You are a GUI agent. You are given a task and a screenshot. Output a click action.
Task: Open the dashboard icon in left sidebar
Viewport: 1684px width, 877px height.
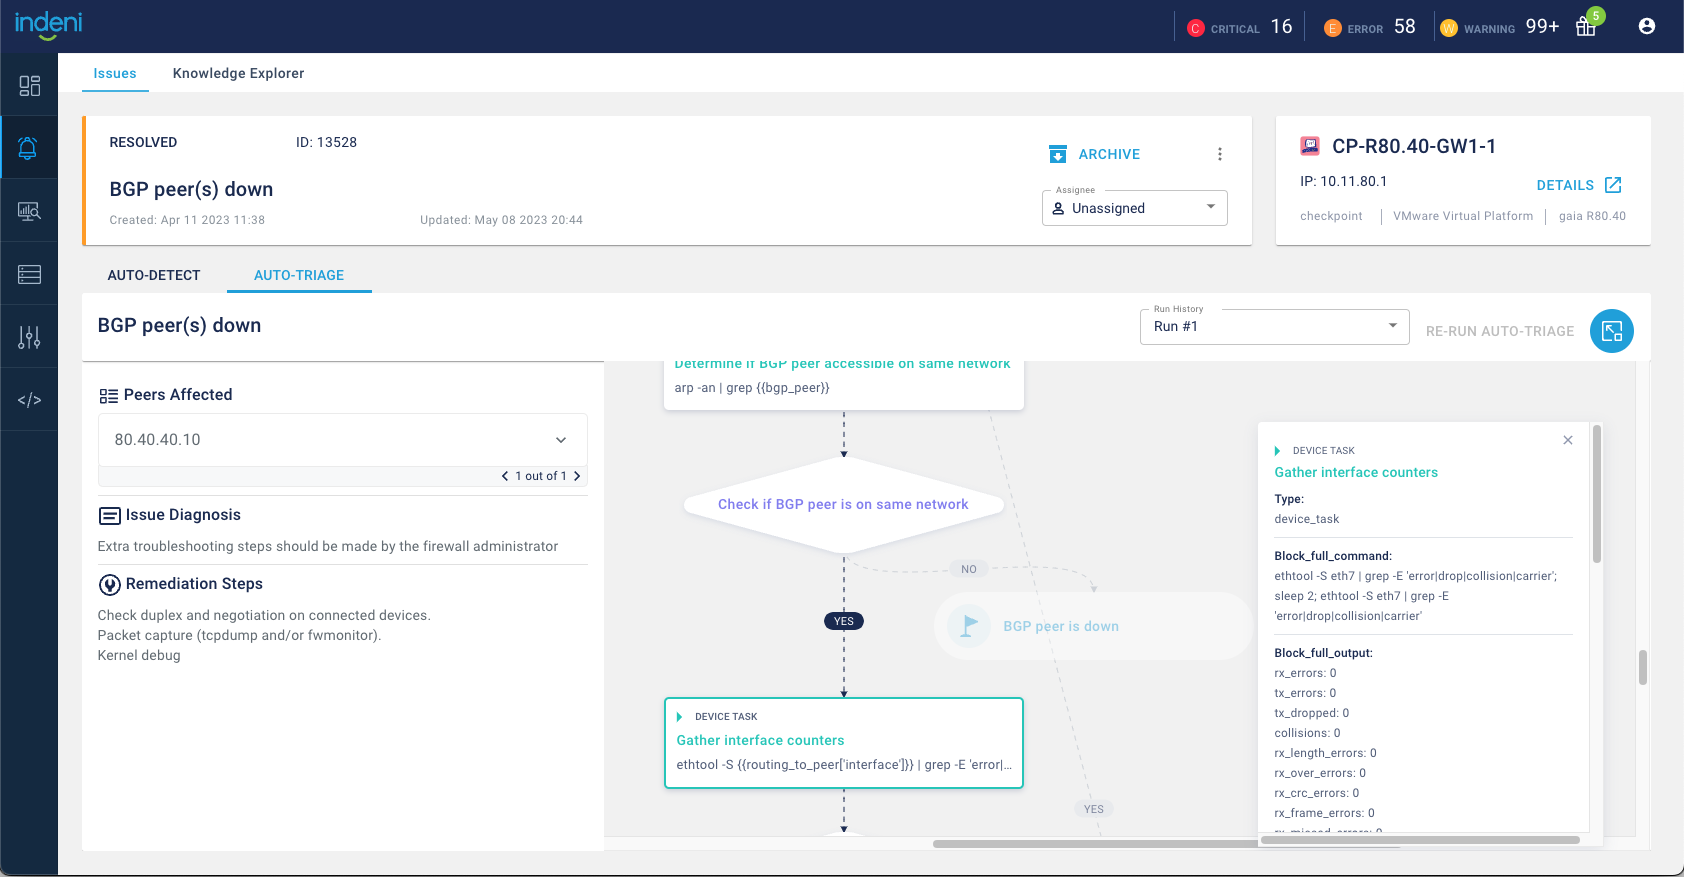29,86
